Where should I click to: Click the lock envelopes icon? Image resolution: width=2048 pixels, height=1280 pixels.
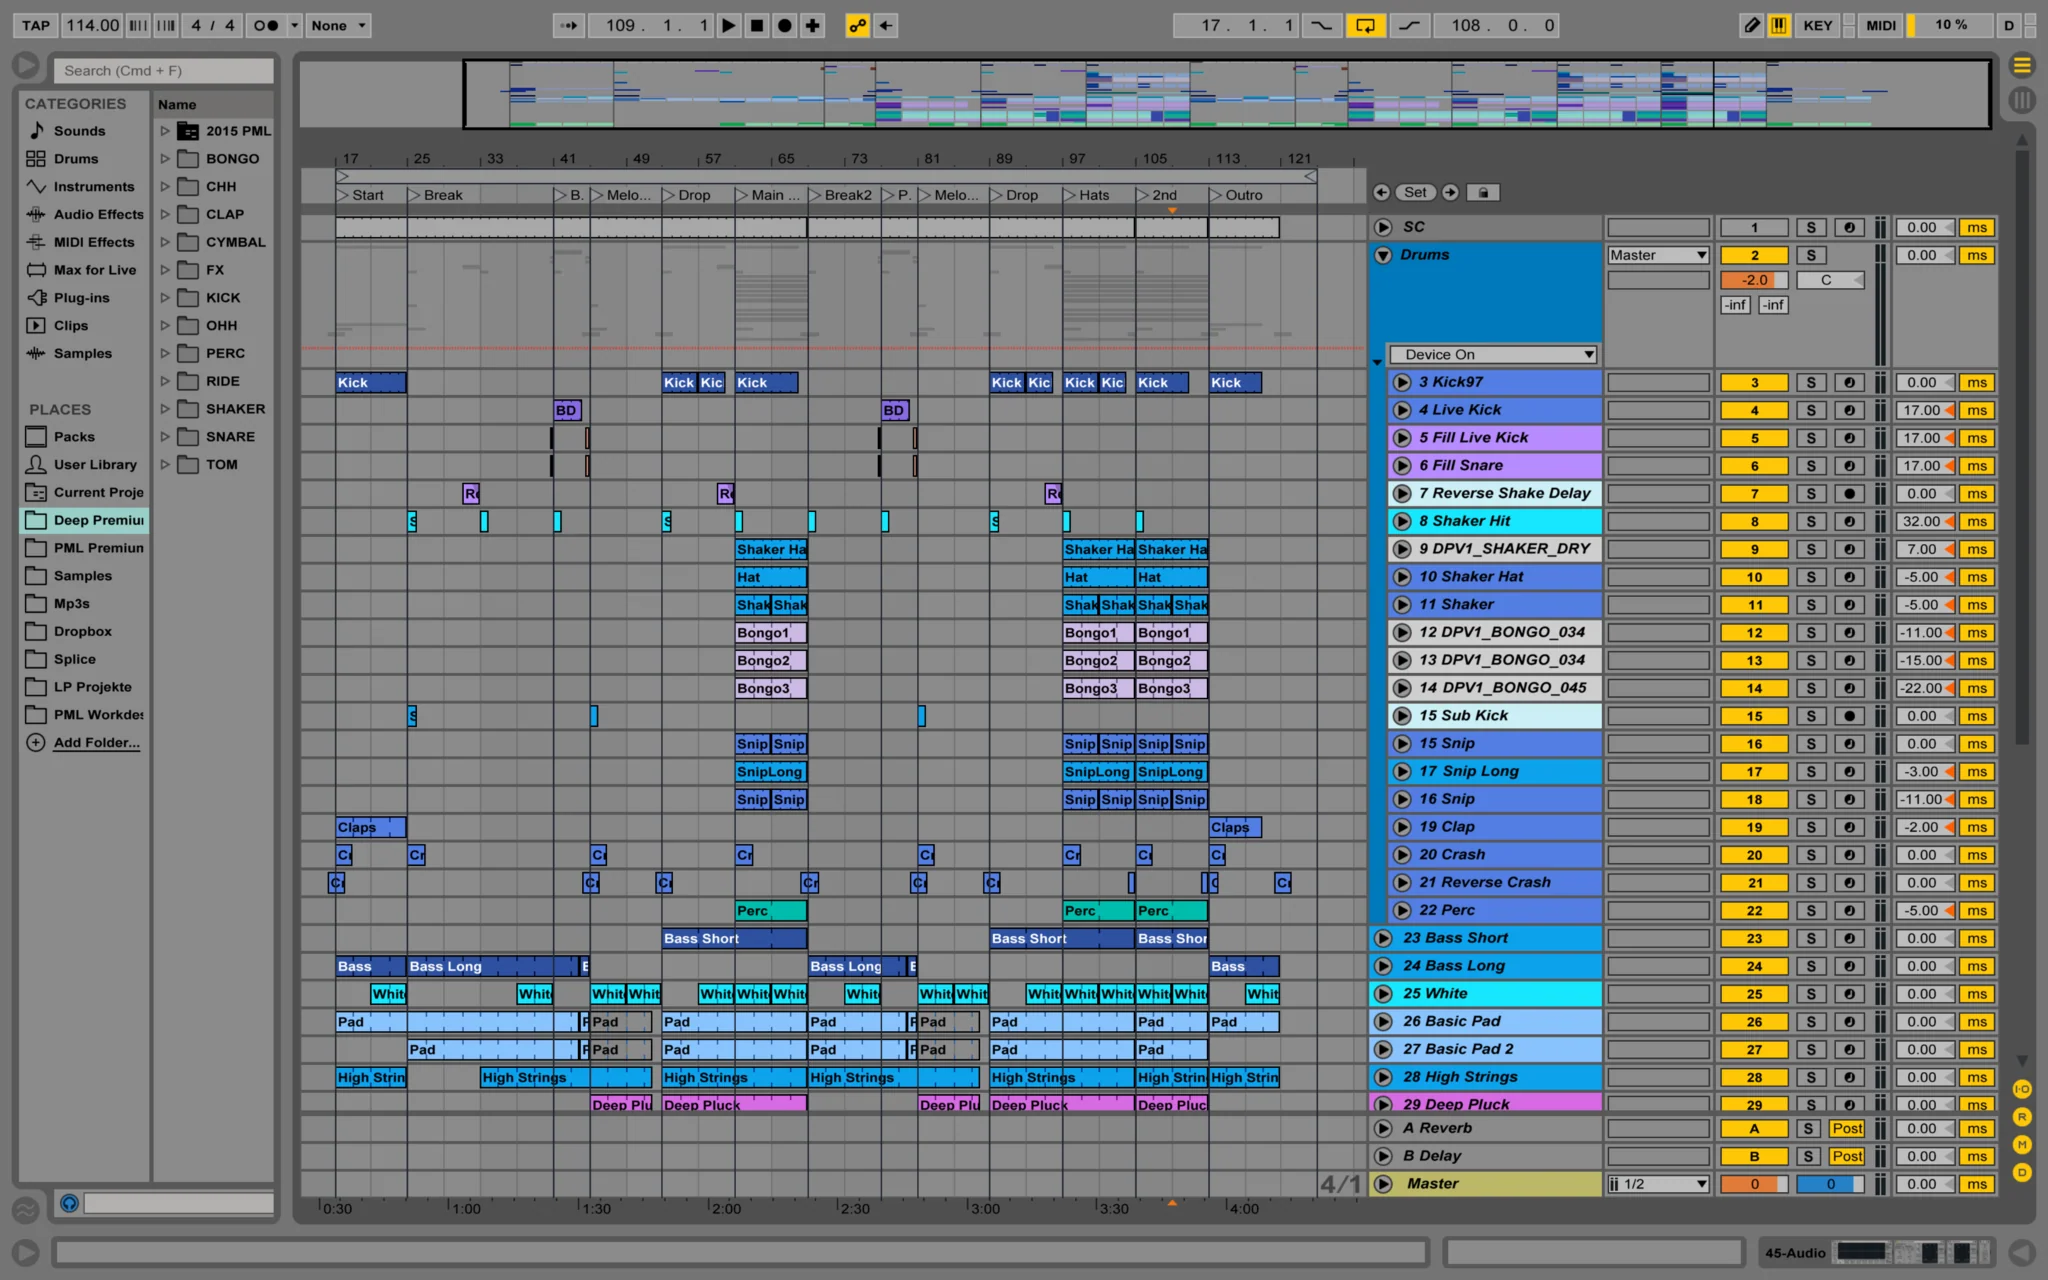point(1483,192)
